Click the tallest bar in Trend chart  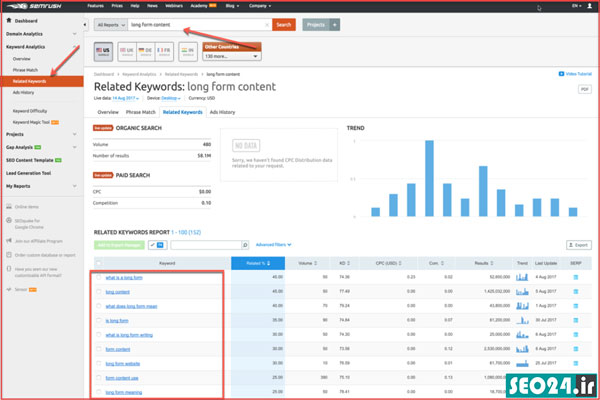click(429, 178)
